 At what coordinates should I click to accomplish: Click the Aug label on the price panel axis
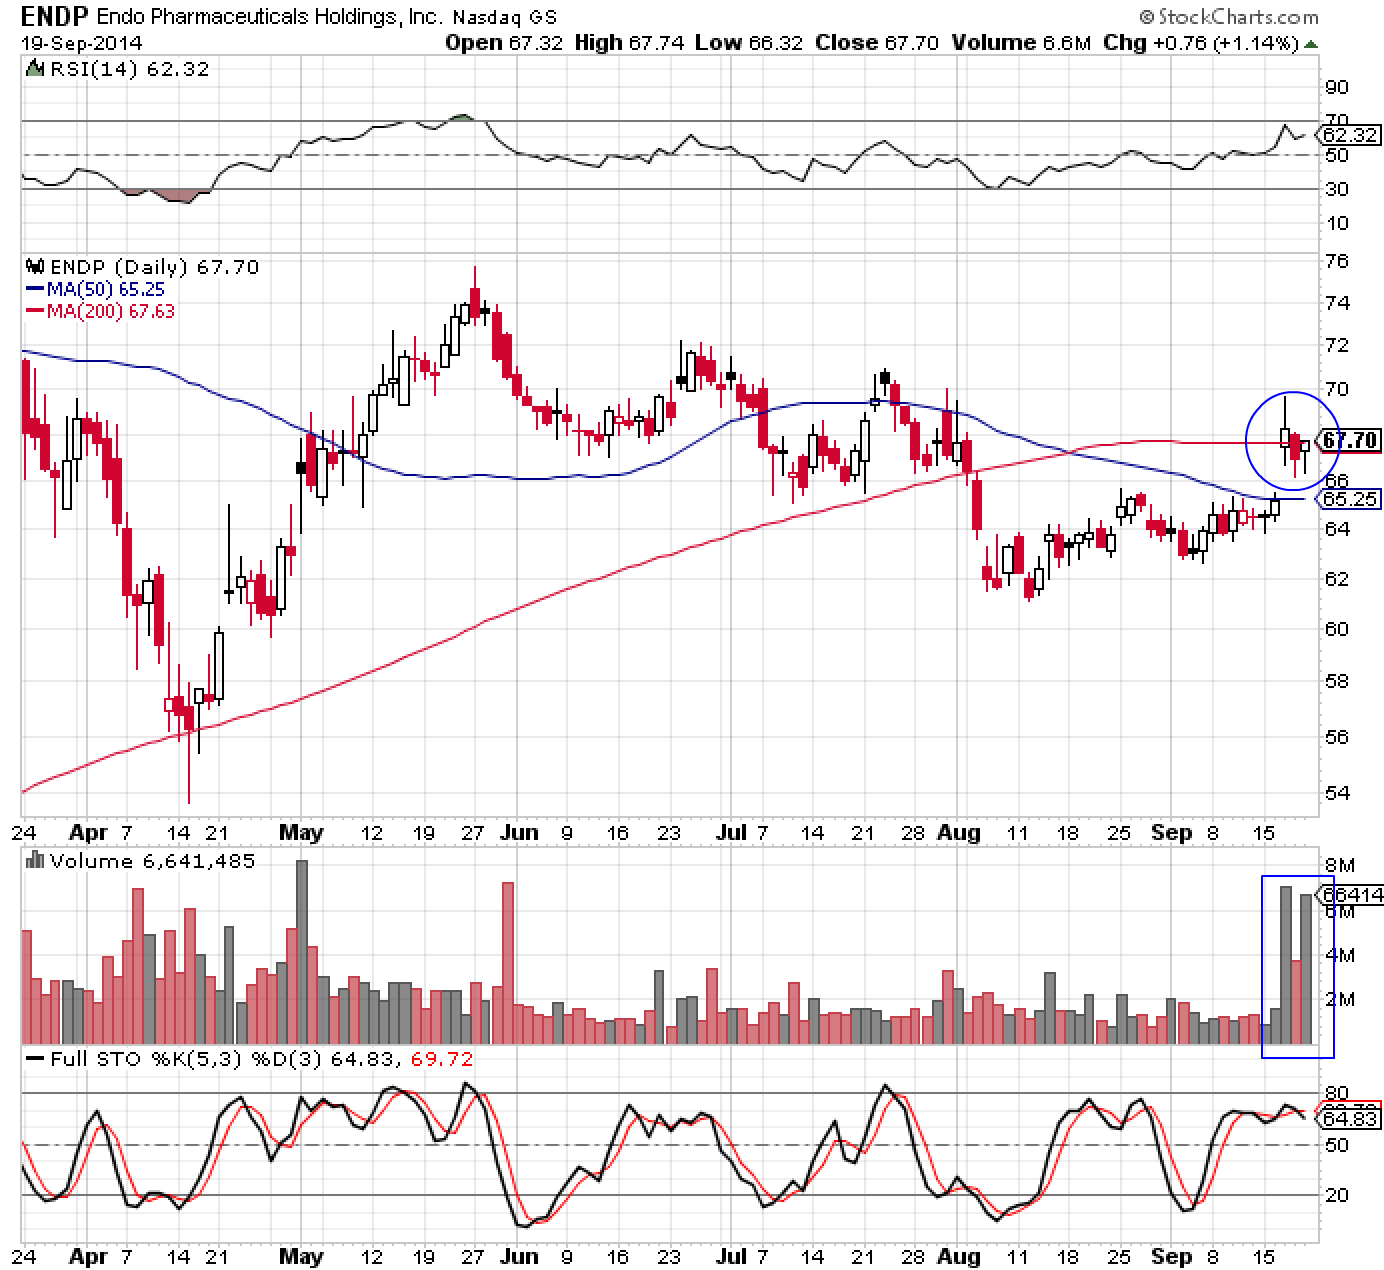pos(960,832)
